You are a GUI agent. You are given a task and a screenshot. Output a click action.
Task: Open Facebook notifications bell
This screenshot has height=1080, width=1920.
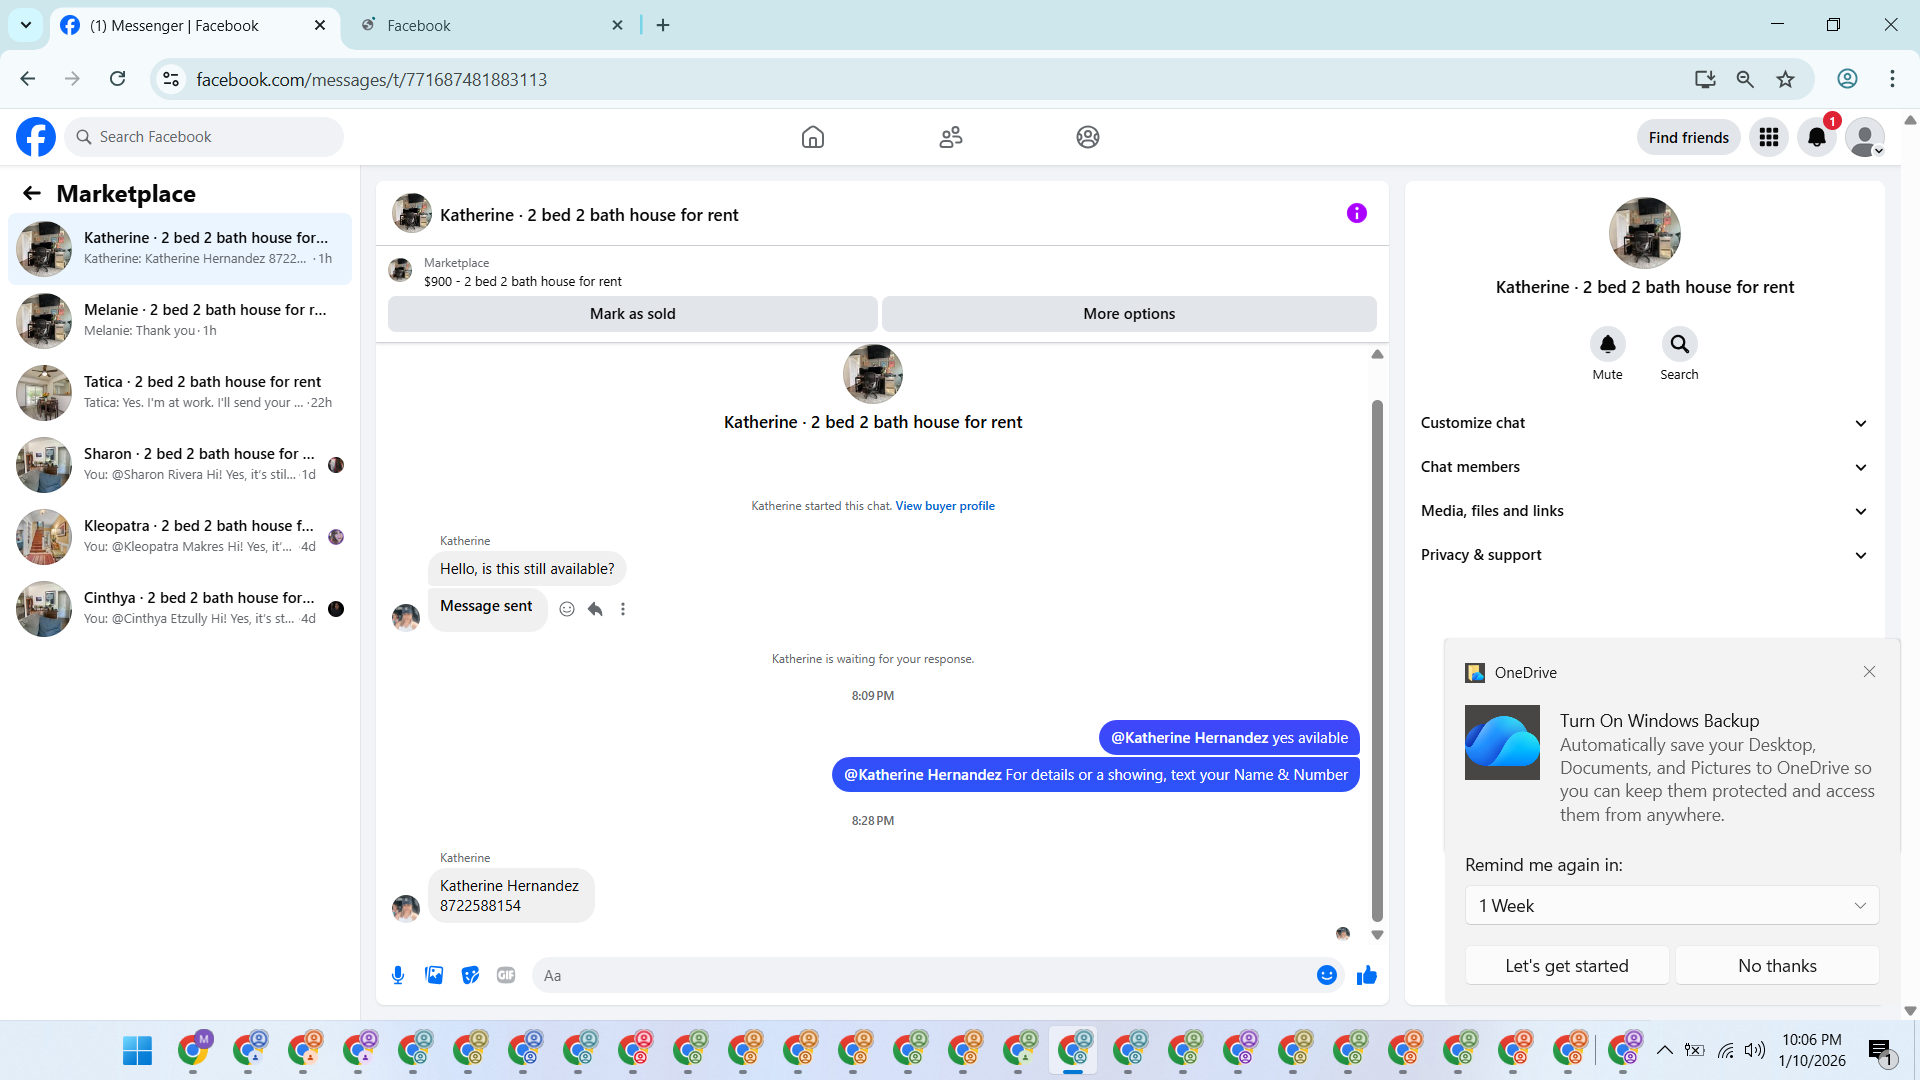[x=1816, y=137]
